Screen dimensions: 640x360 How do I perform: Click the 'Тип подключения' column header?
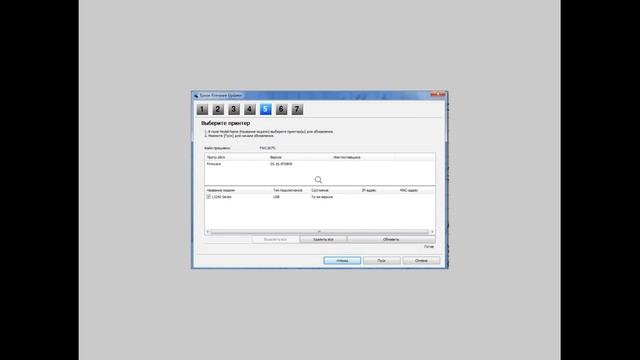288,190
